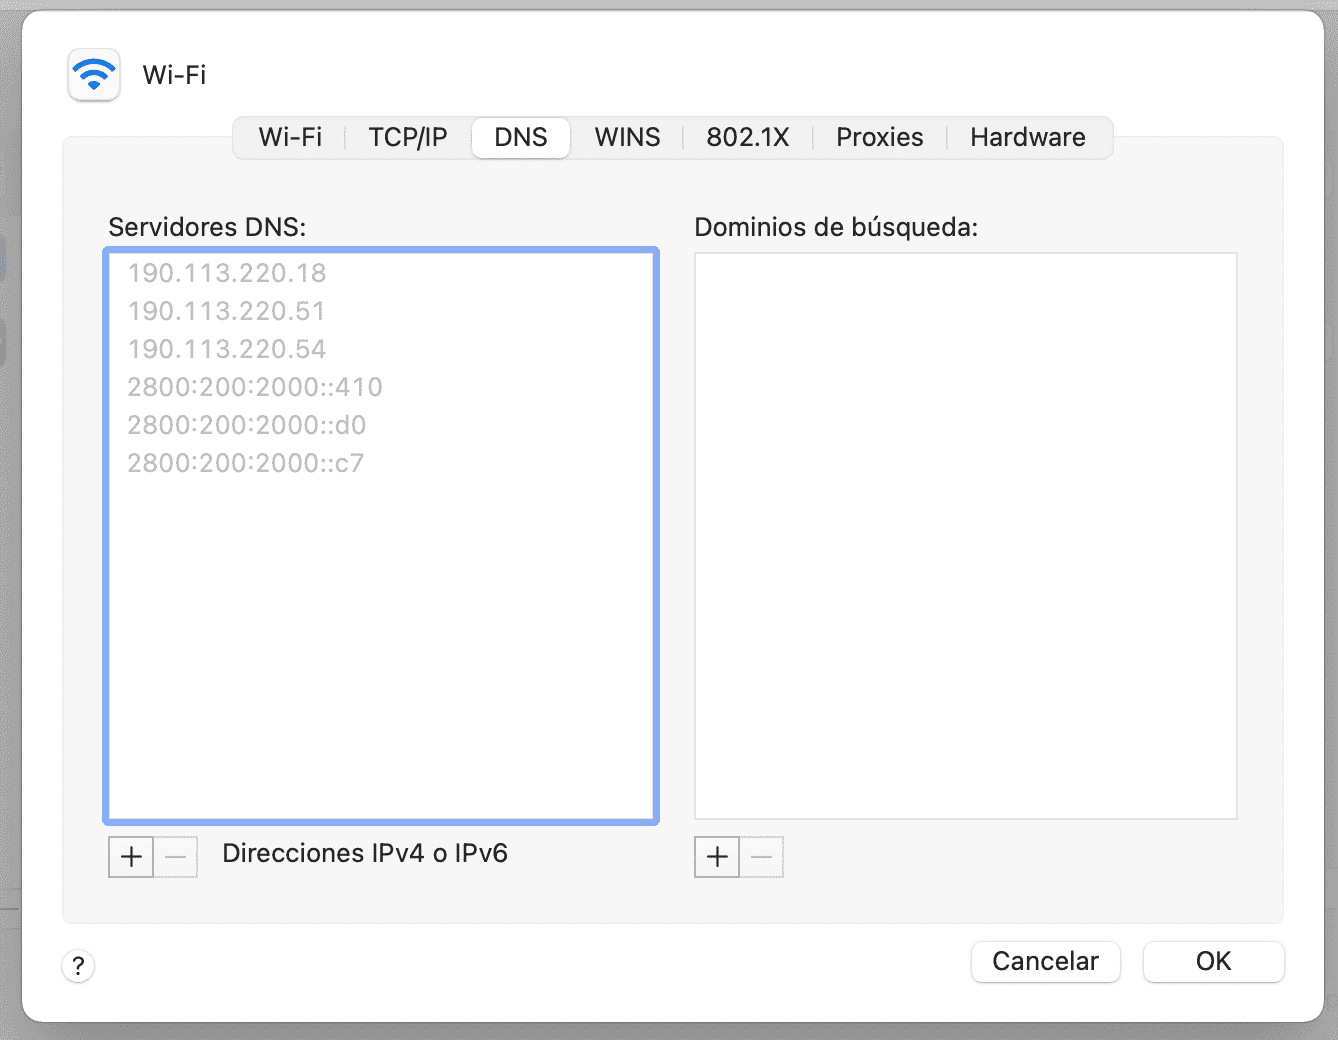Image resolution: width=1338 pixels, height=1040 pixels.
Task: Open the WINS tab
Action: [627, 137]
